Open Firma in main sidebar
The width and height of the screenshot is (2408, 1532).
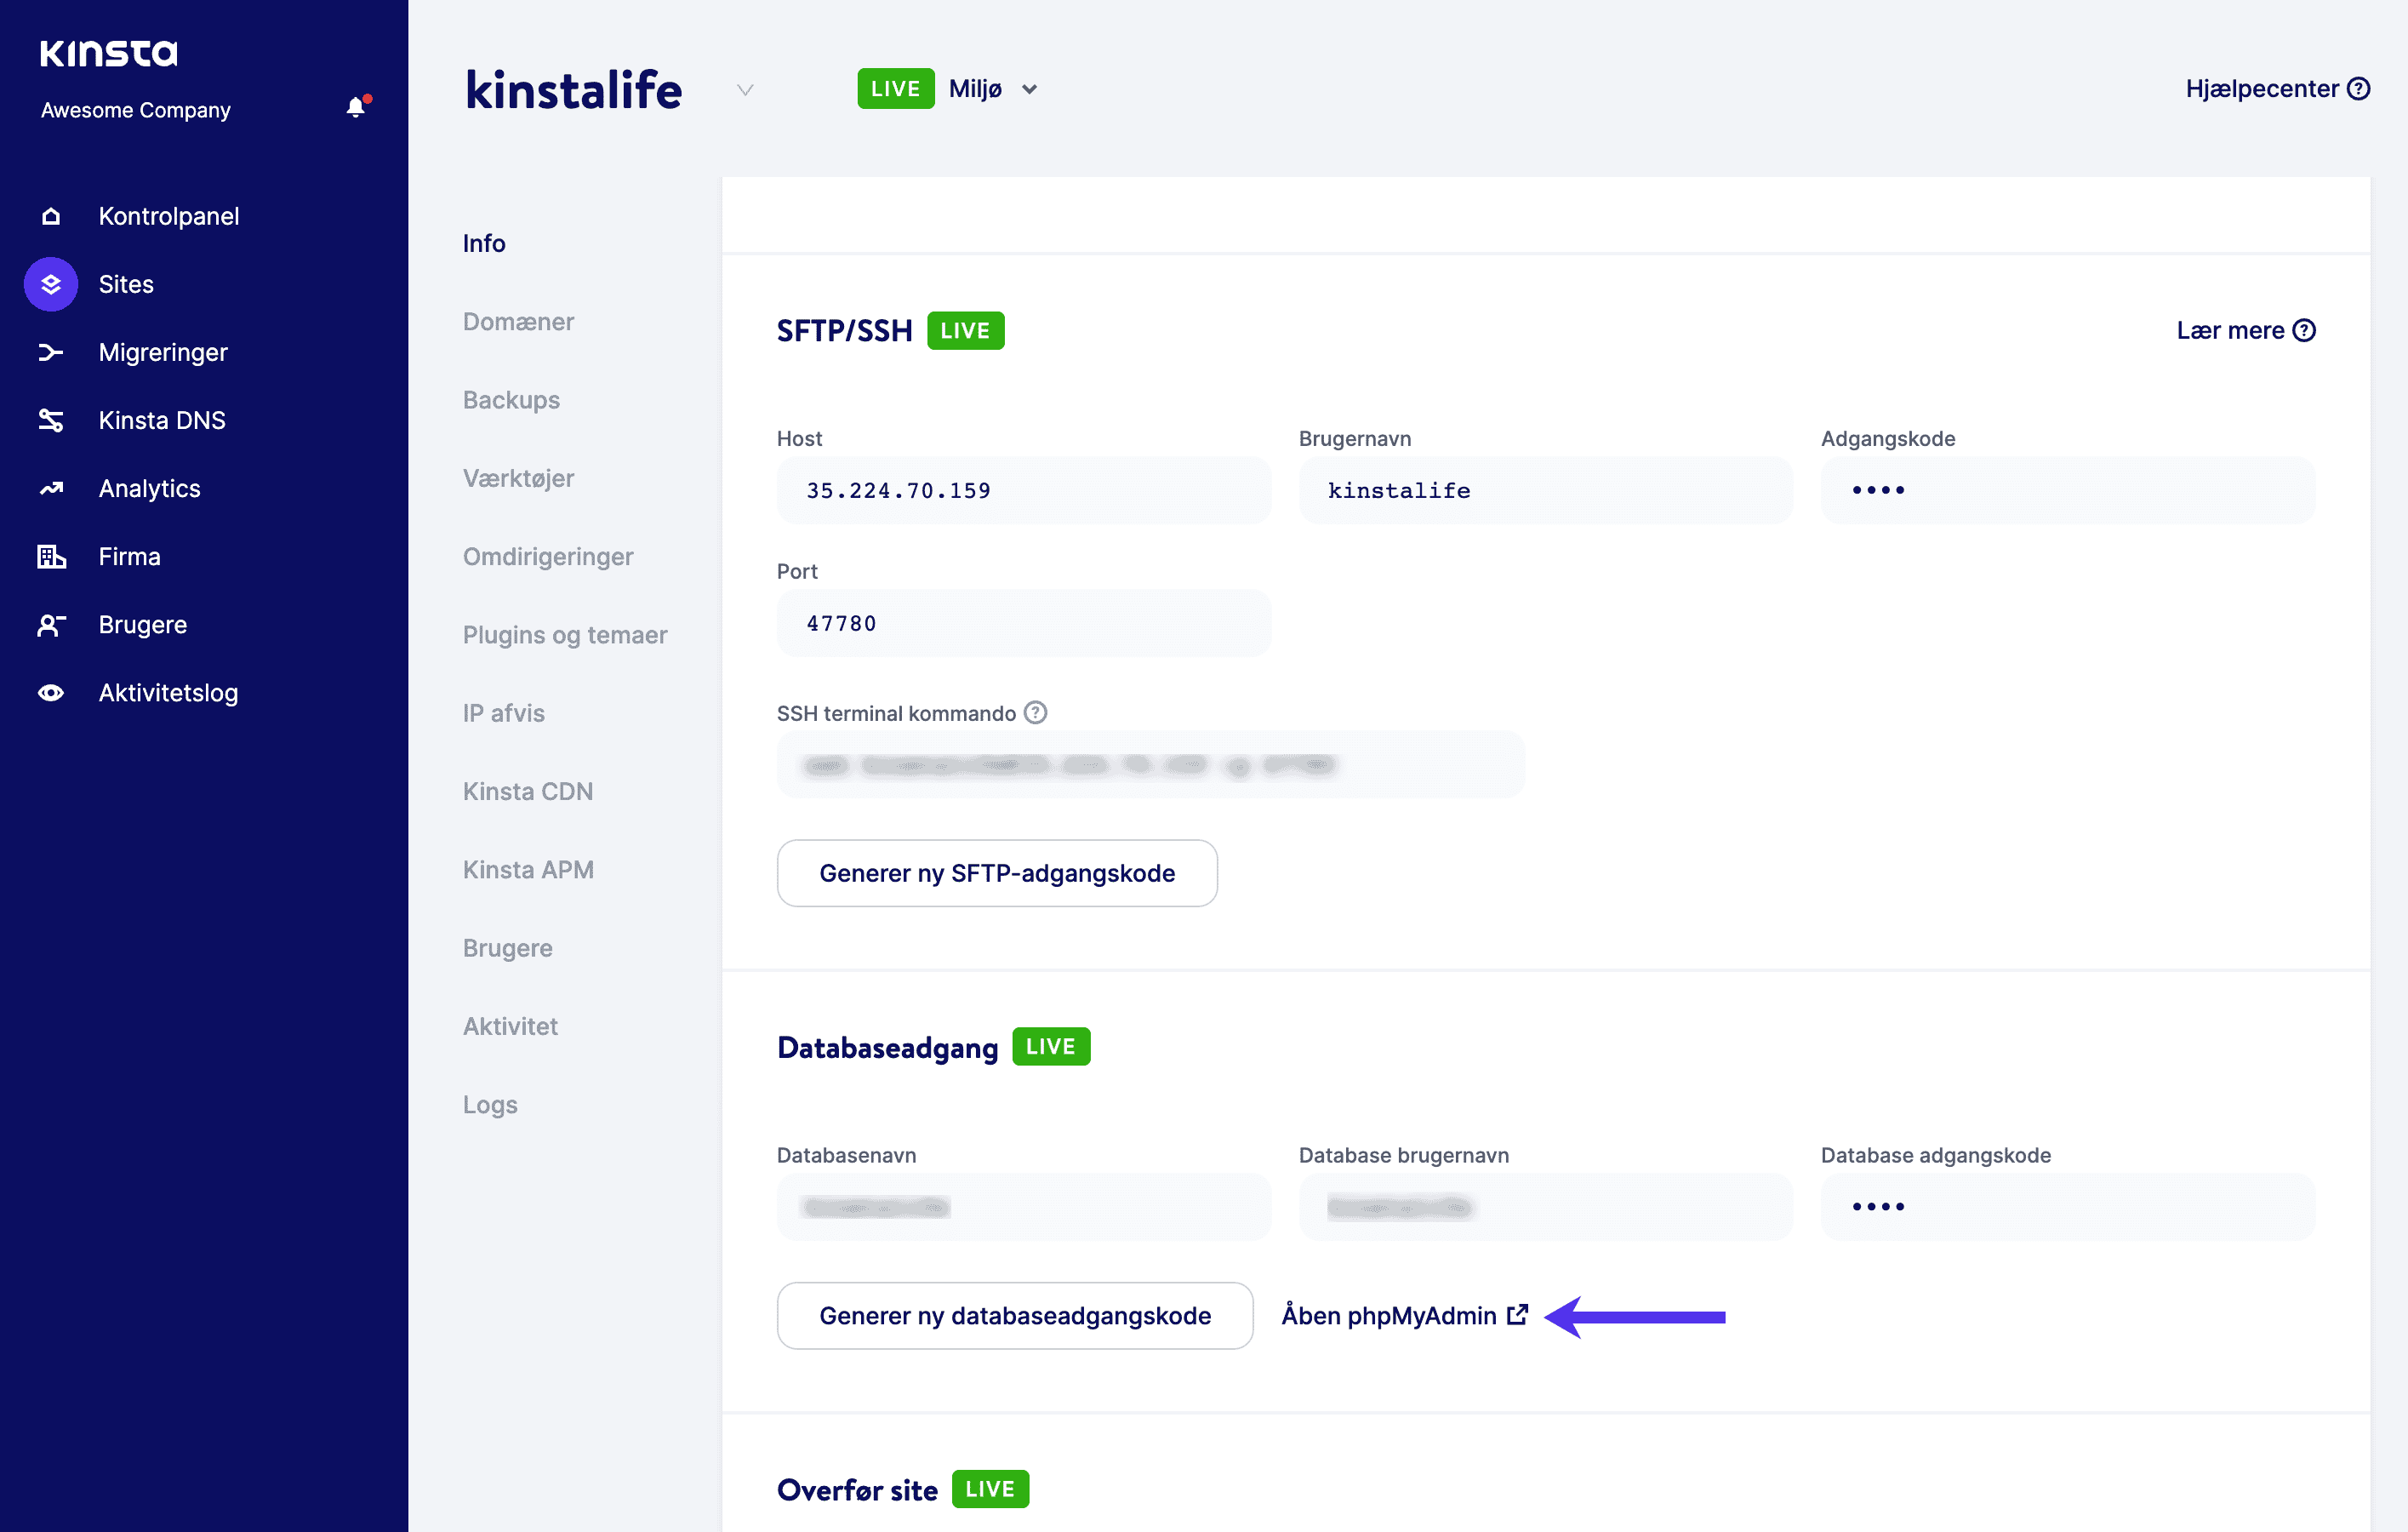coord(130,556)
